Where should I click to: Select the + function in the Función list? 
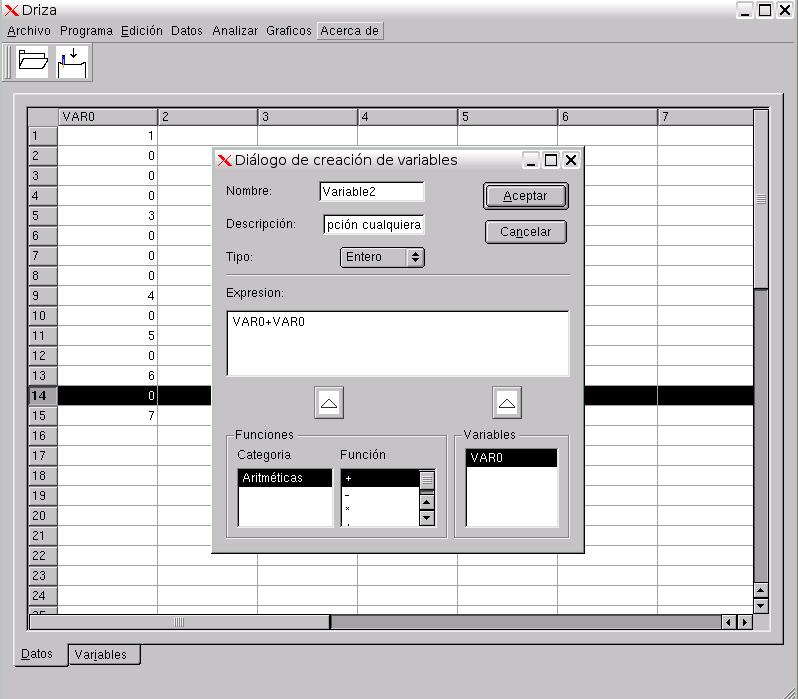click(380, 478)
